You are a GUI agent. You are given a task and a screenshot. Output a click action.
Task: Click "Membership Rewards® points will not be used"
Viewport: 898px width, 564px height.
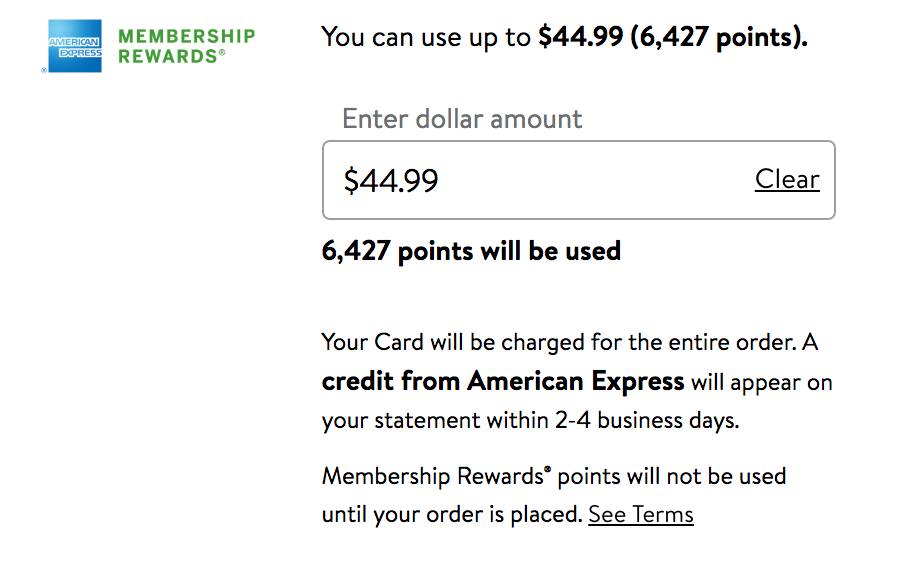pyautogui.click(x=553, y=476)
